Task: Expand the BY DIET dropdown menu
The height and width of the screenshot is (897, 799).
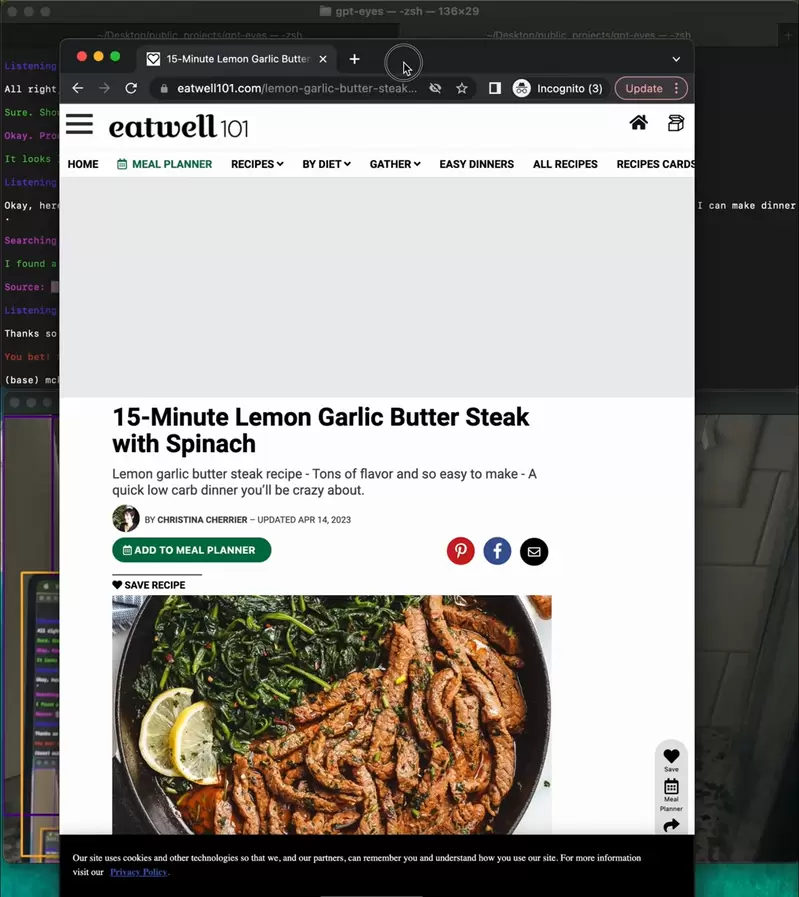Action: pos(326,164)
